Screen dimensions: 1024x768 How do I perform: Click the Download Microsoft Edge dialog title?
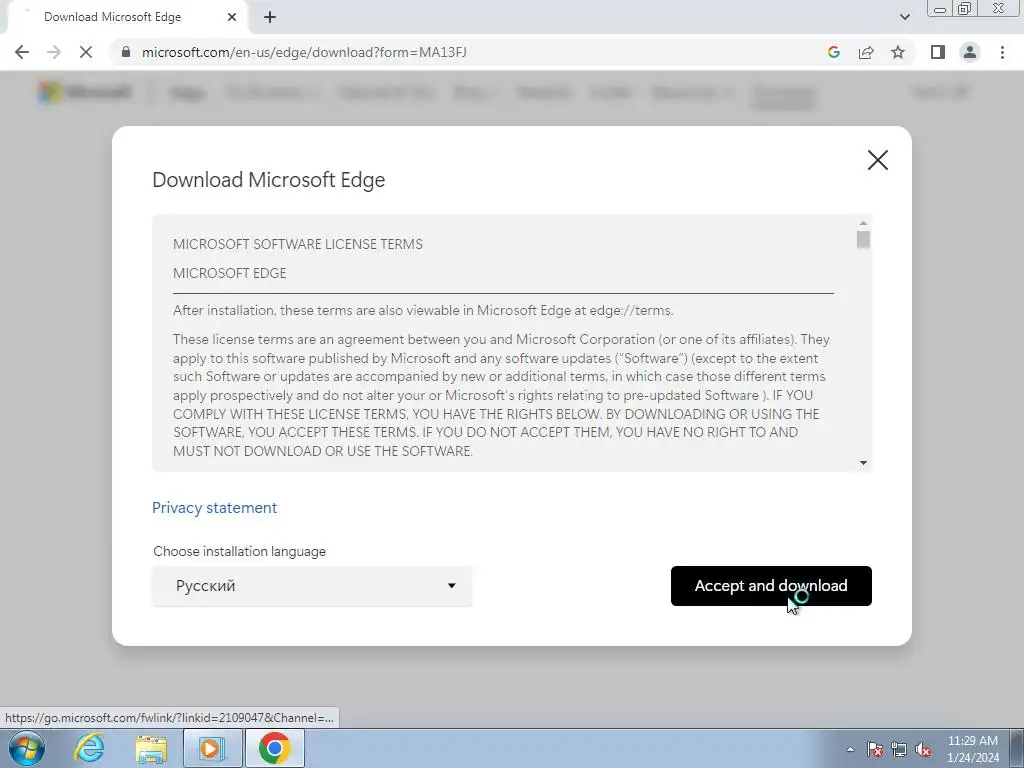(x=268, y=180)
